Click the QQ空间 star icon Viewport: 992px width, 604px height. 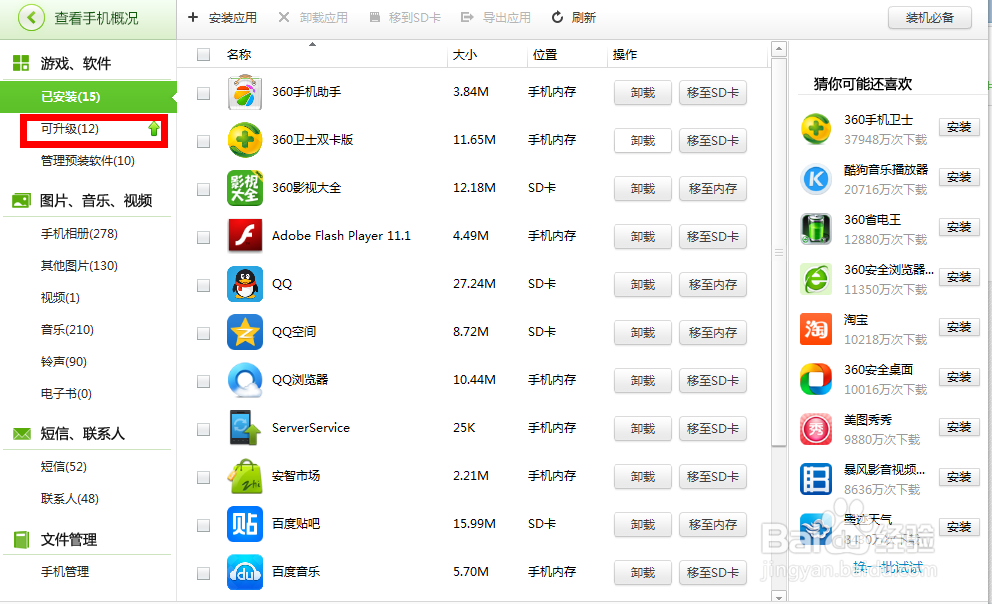coord(245,332)
